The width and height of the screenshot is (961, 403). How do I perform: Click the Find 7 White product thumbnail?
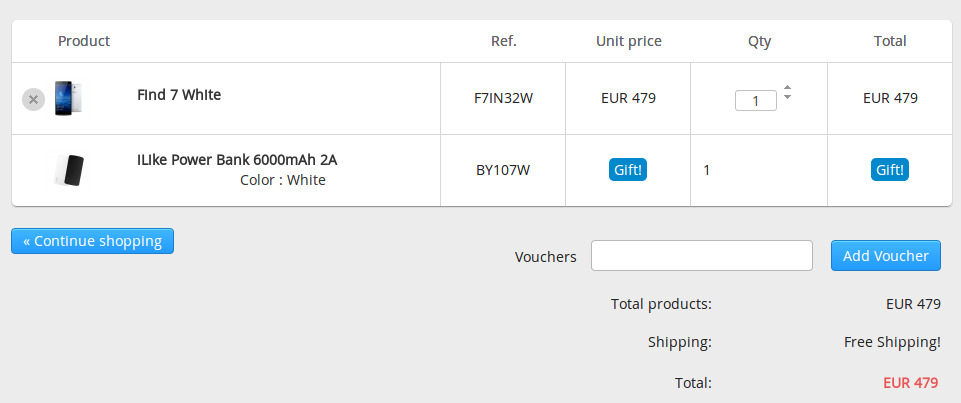point(68,98)
